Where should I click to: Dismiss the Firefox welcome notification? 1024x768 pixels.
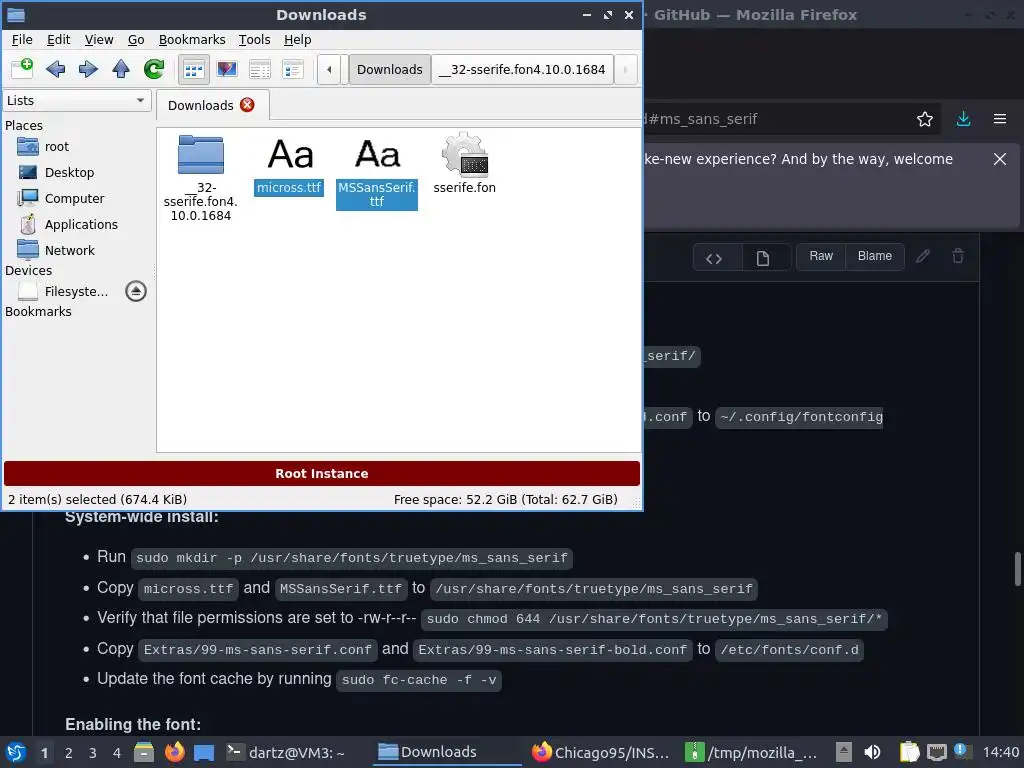[x=1000, y=159]
